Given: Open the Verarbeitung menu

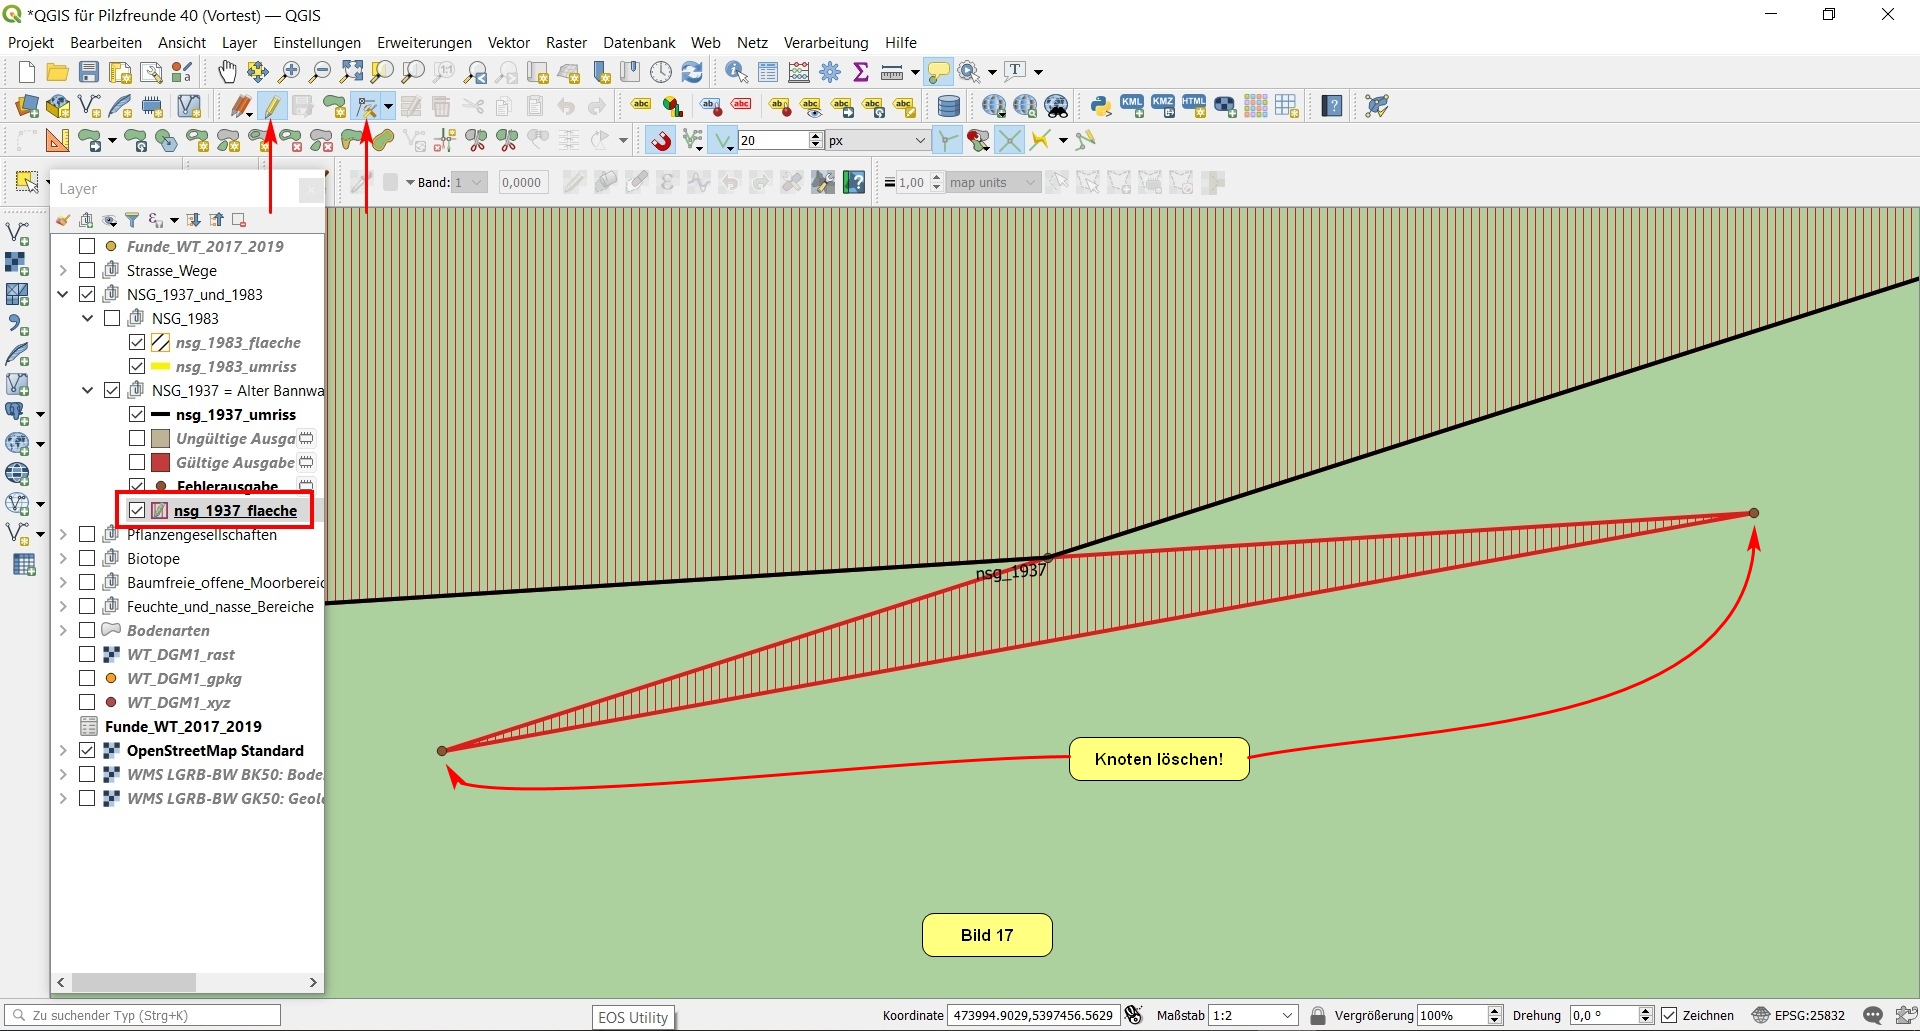Looking at the screenshot, I should coord(825,43).
